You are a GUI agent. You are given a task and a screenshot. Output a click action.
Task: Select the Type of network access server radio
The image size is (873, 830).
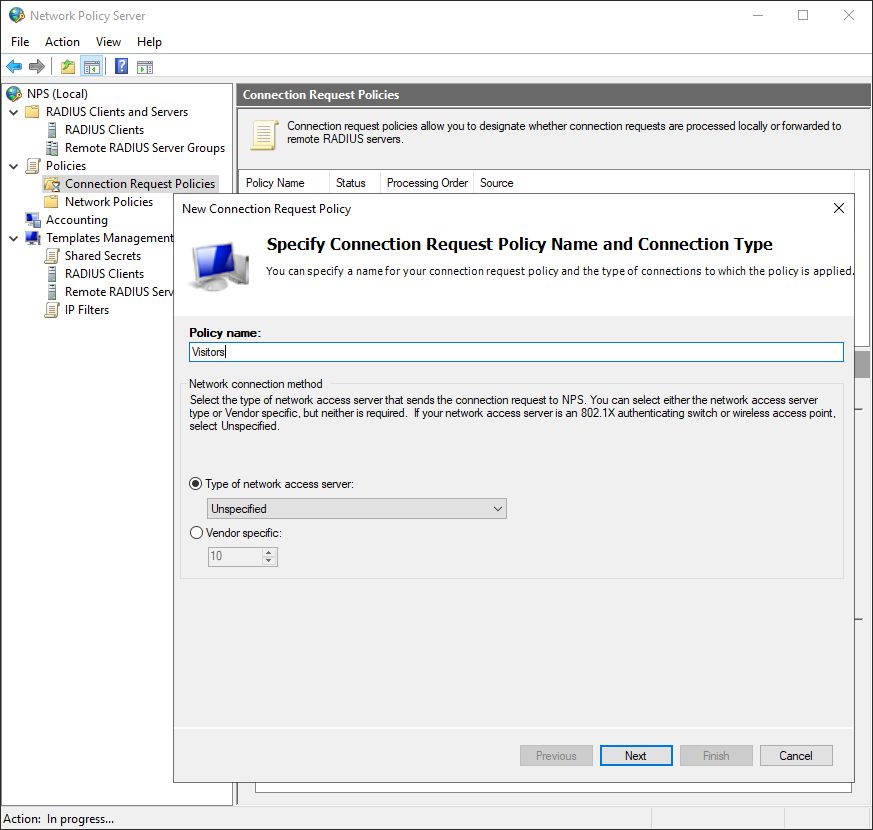(195, 484)
